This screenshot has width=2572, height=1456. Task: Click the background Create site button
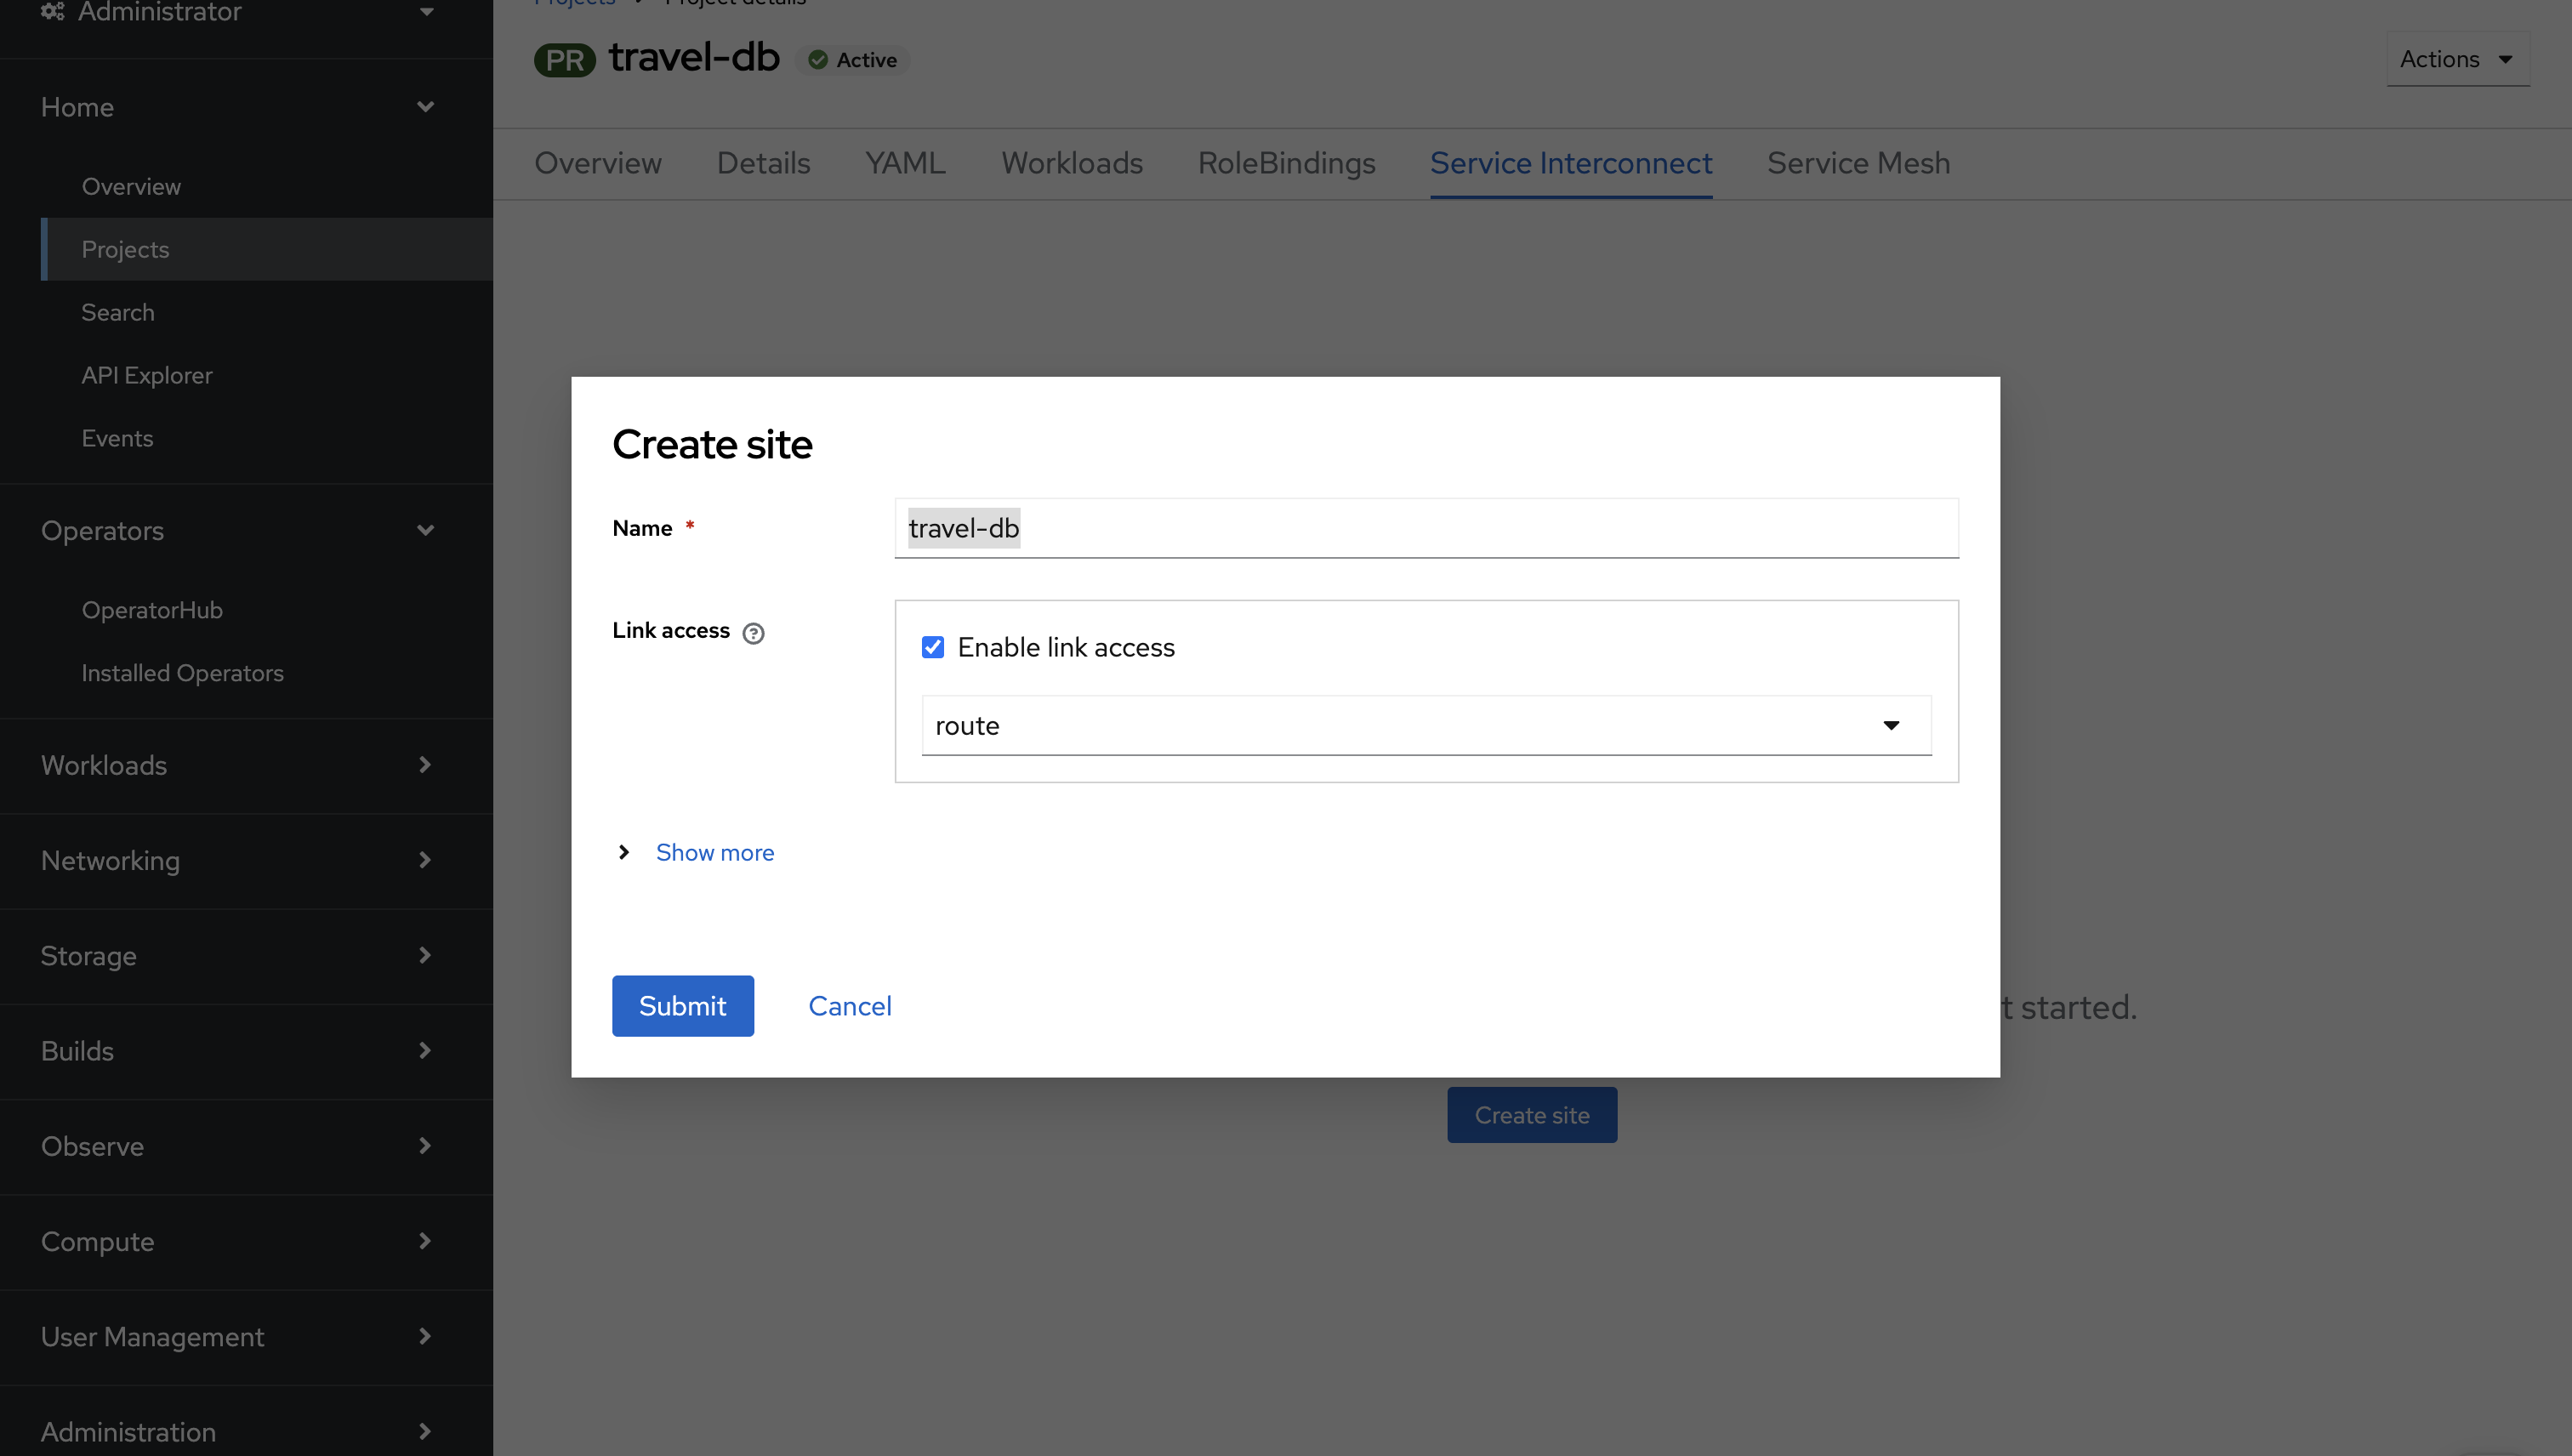point(1532,1115)
